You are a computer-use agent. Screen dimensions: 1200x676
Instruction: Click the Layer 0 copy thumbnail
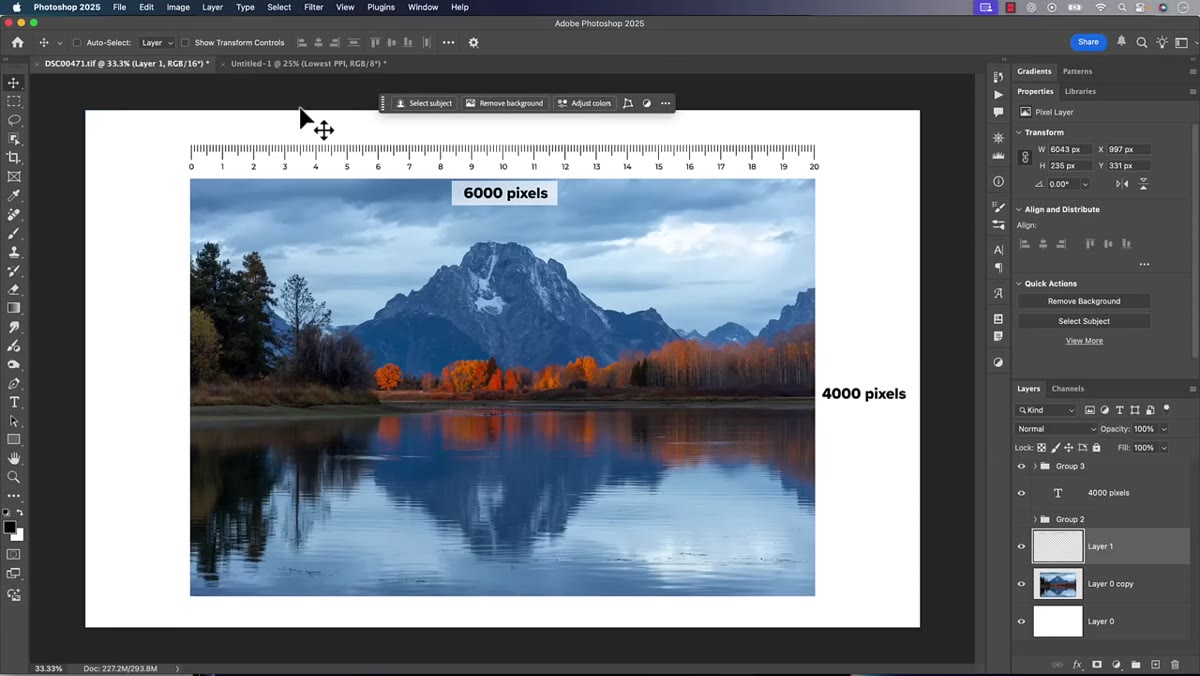[x=1058, y=584]
